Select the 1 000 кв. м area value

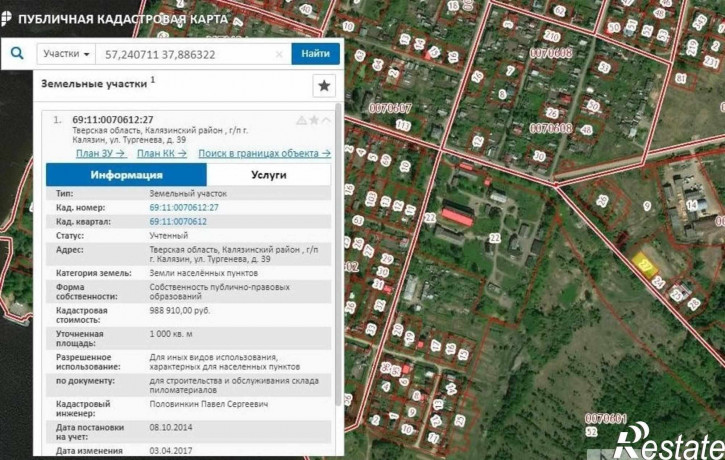pyautogui.click(x=171, y=334)
